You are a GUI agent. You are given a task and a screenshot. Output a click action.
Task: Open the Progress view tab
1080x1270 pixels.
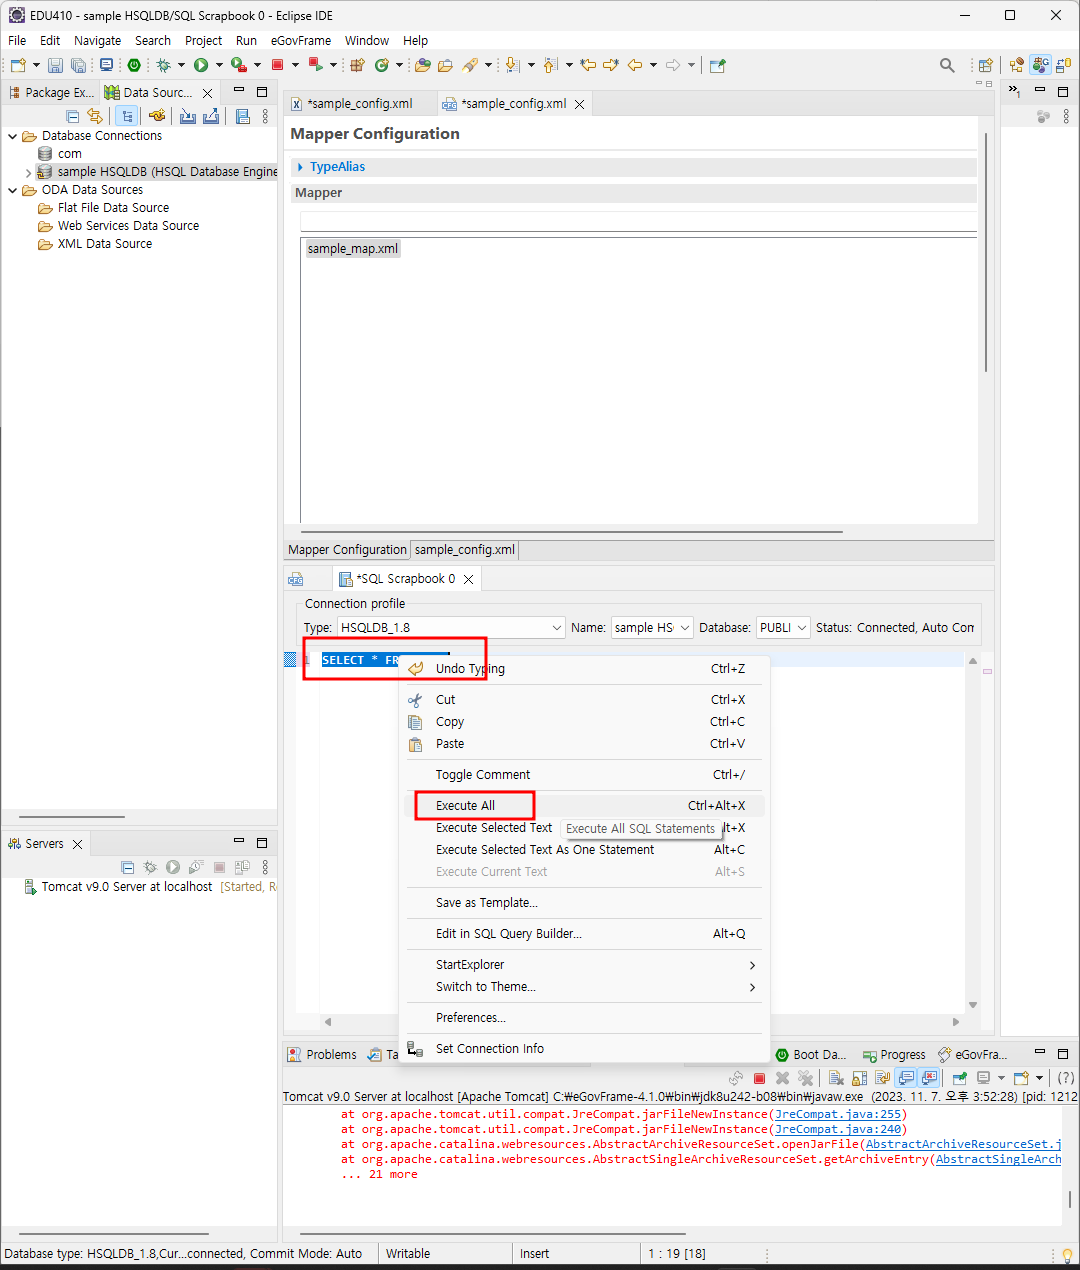tap(894, 1055)
